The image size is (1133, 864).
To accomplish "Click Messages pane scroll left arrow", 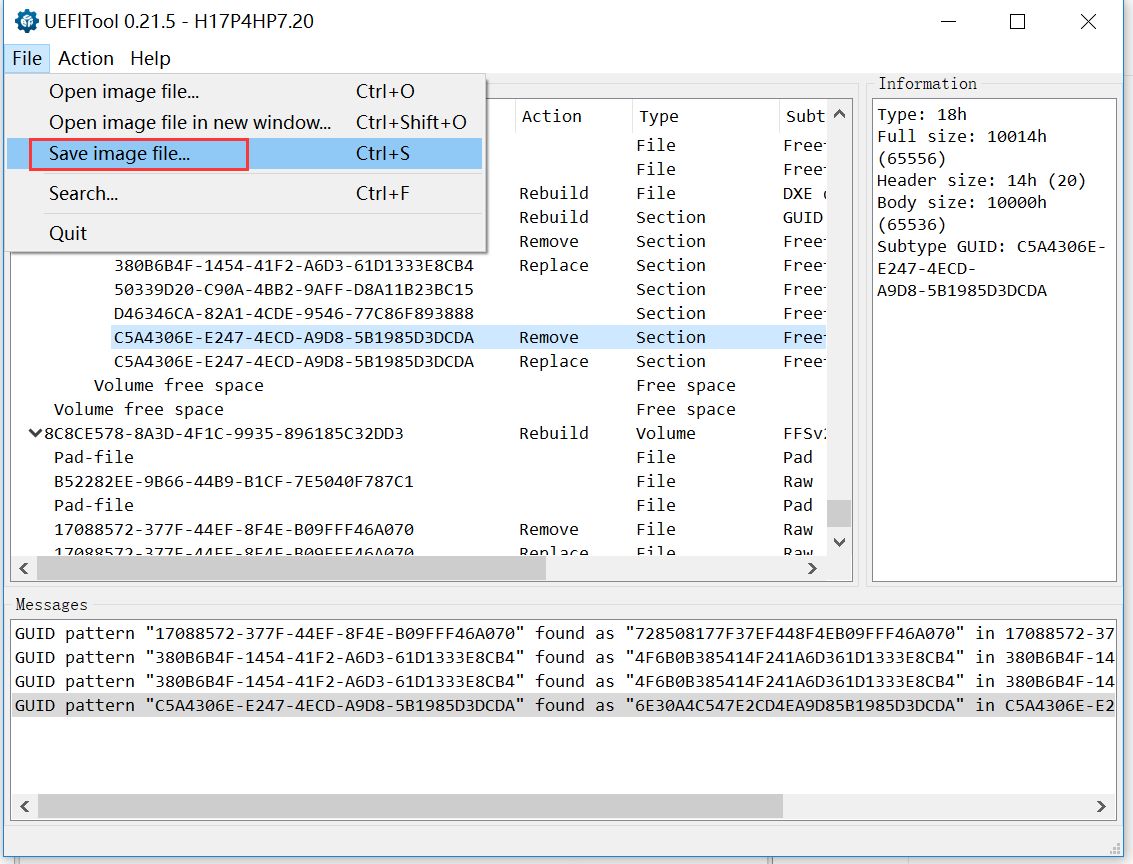I will [25, 806].
